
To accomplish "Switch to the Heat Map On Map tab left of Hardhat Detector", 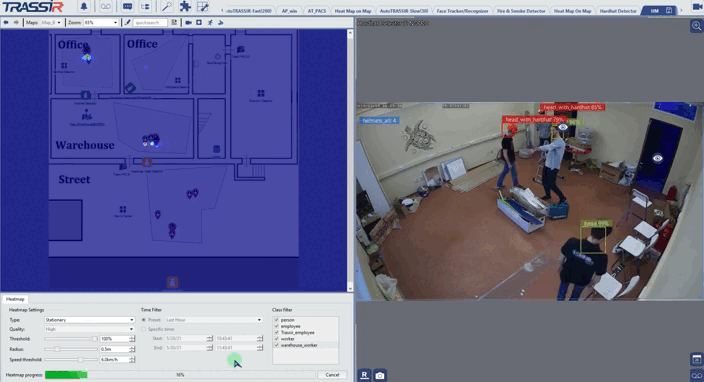I will (x=572, y=11).
